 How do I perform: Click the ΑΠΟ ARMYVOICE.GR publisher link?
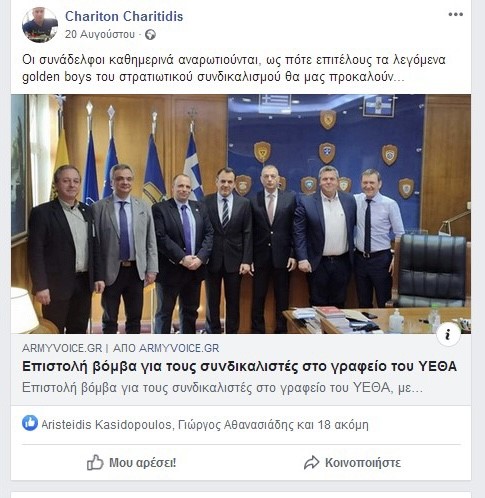click(166, 348)
